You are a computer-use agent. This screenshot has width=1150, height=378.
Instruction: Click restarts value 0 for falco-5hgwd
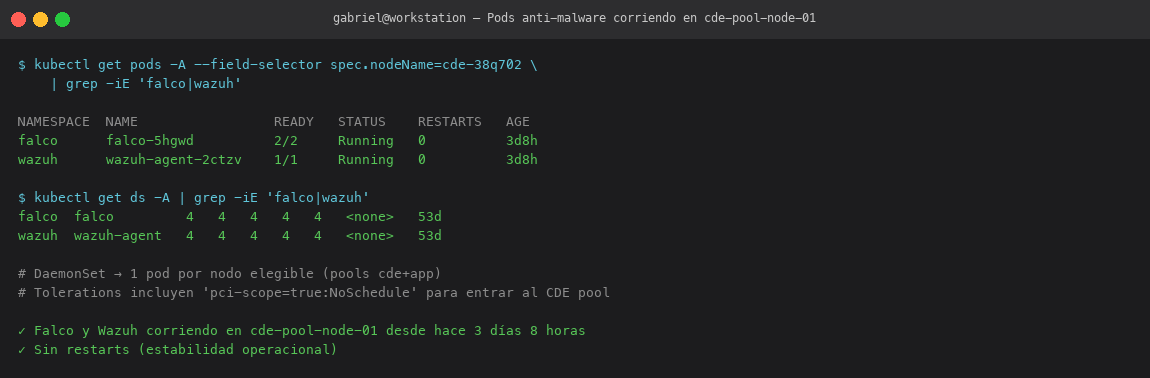pos(422,141)
